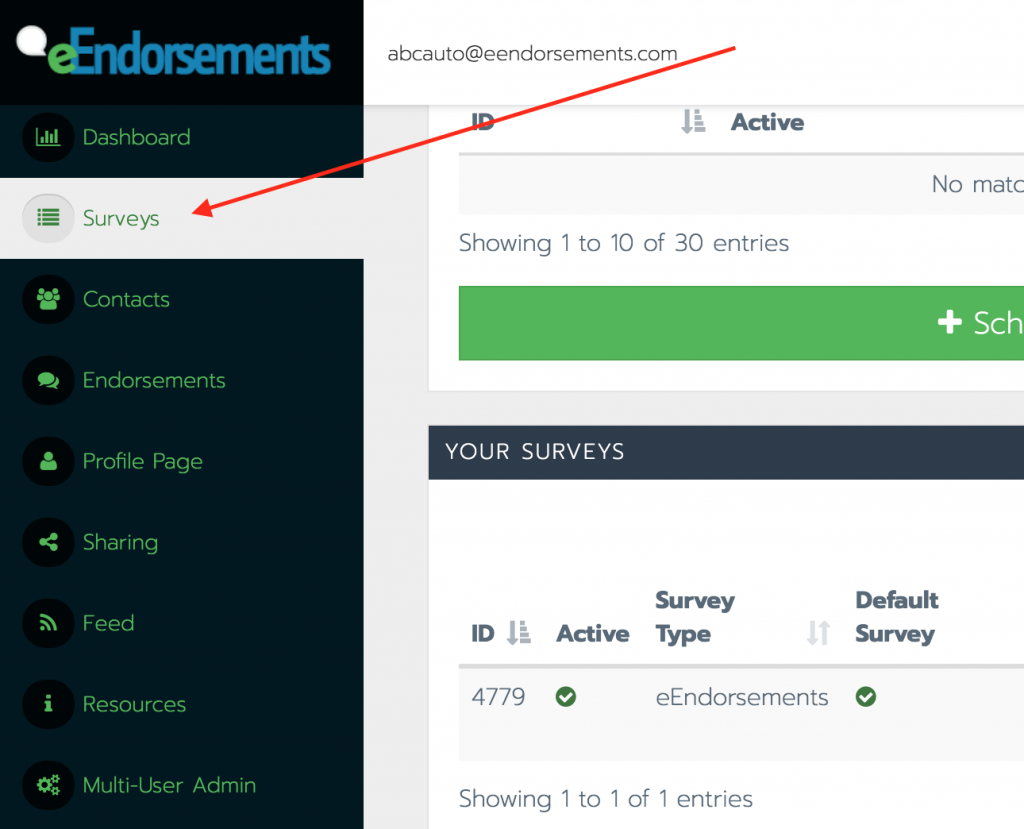
Task: Click the Default Survey column header
Action: click(x=897, y=617)
